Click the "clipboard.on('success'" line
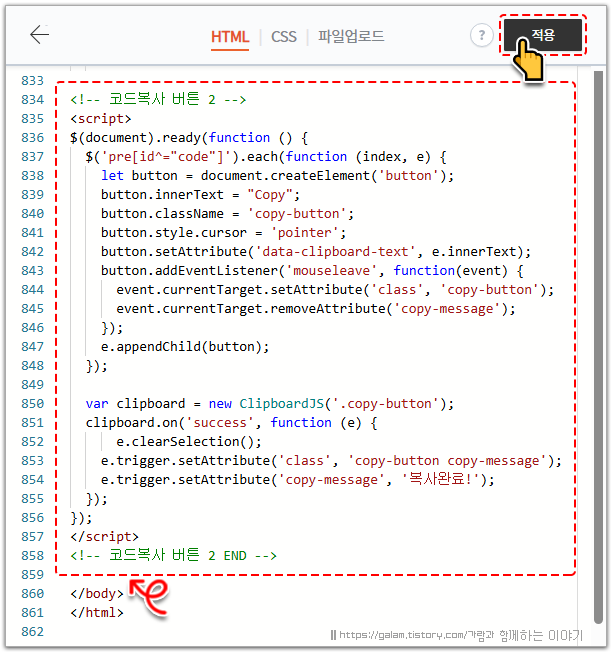The image size is (612, 652). point(231,423)
